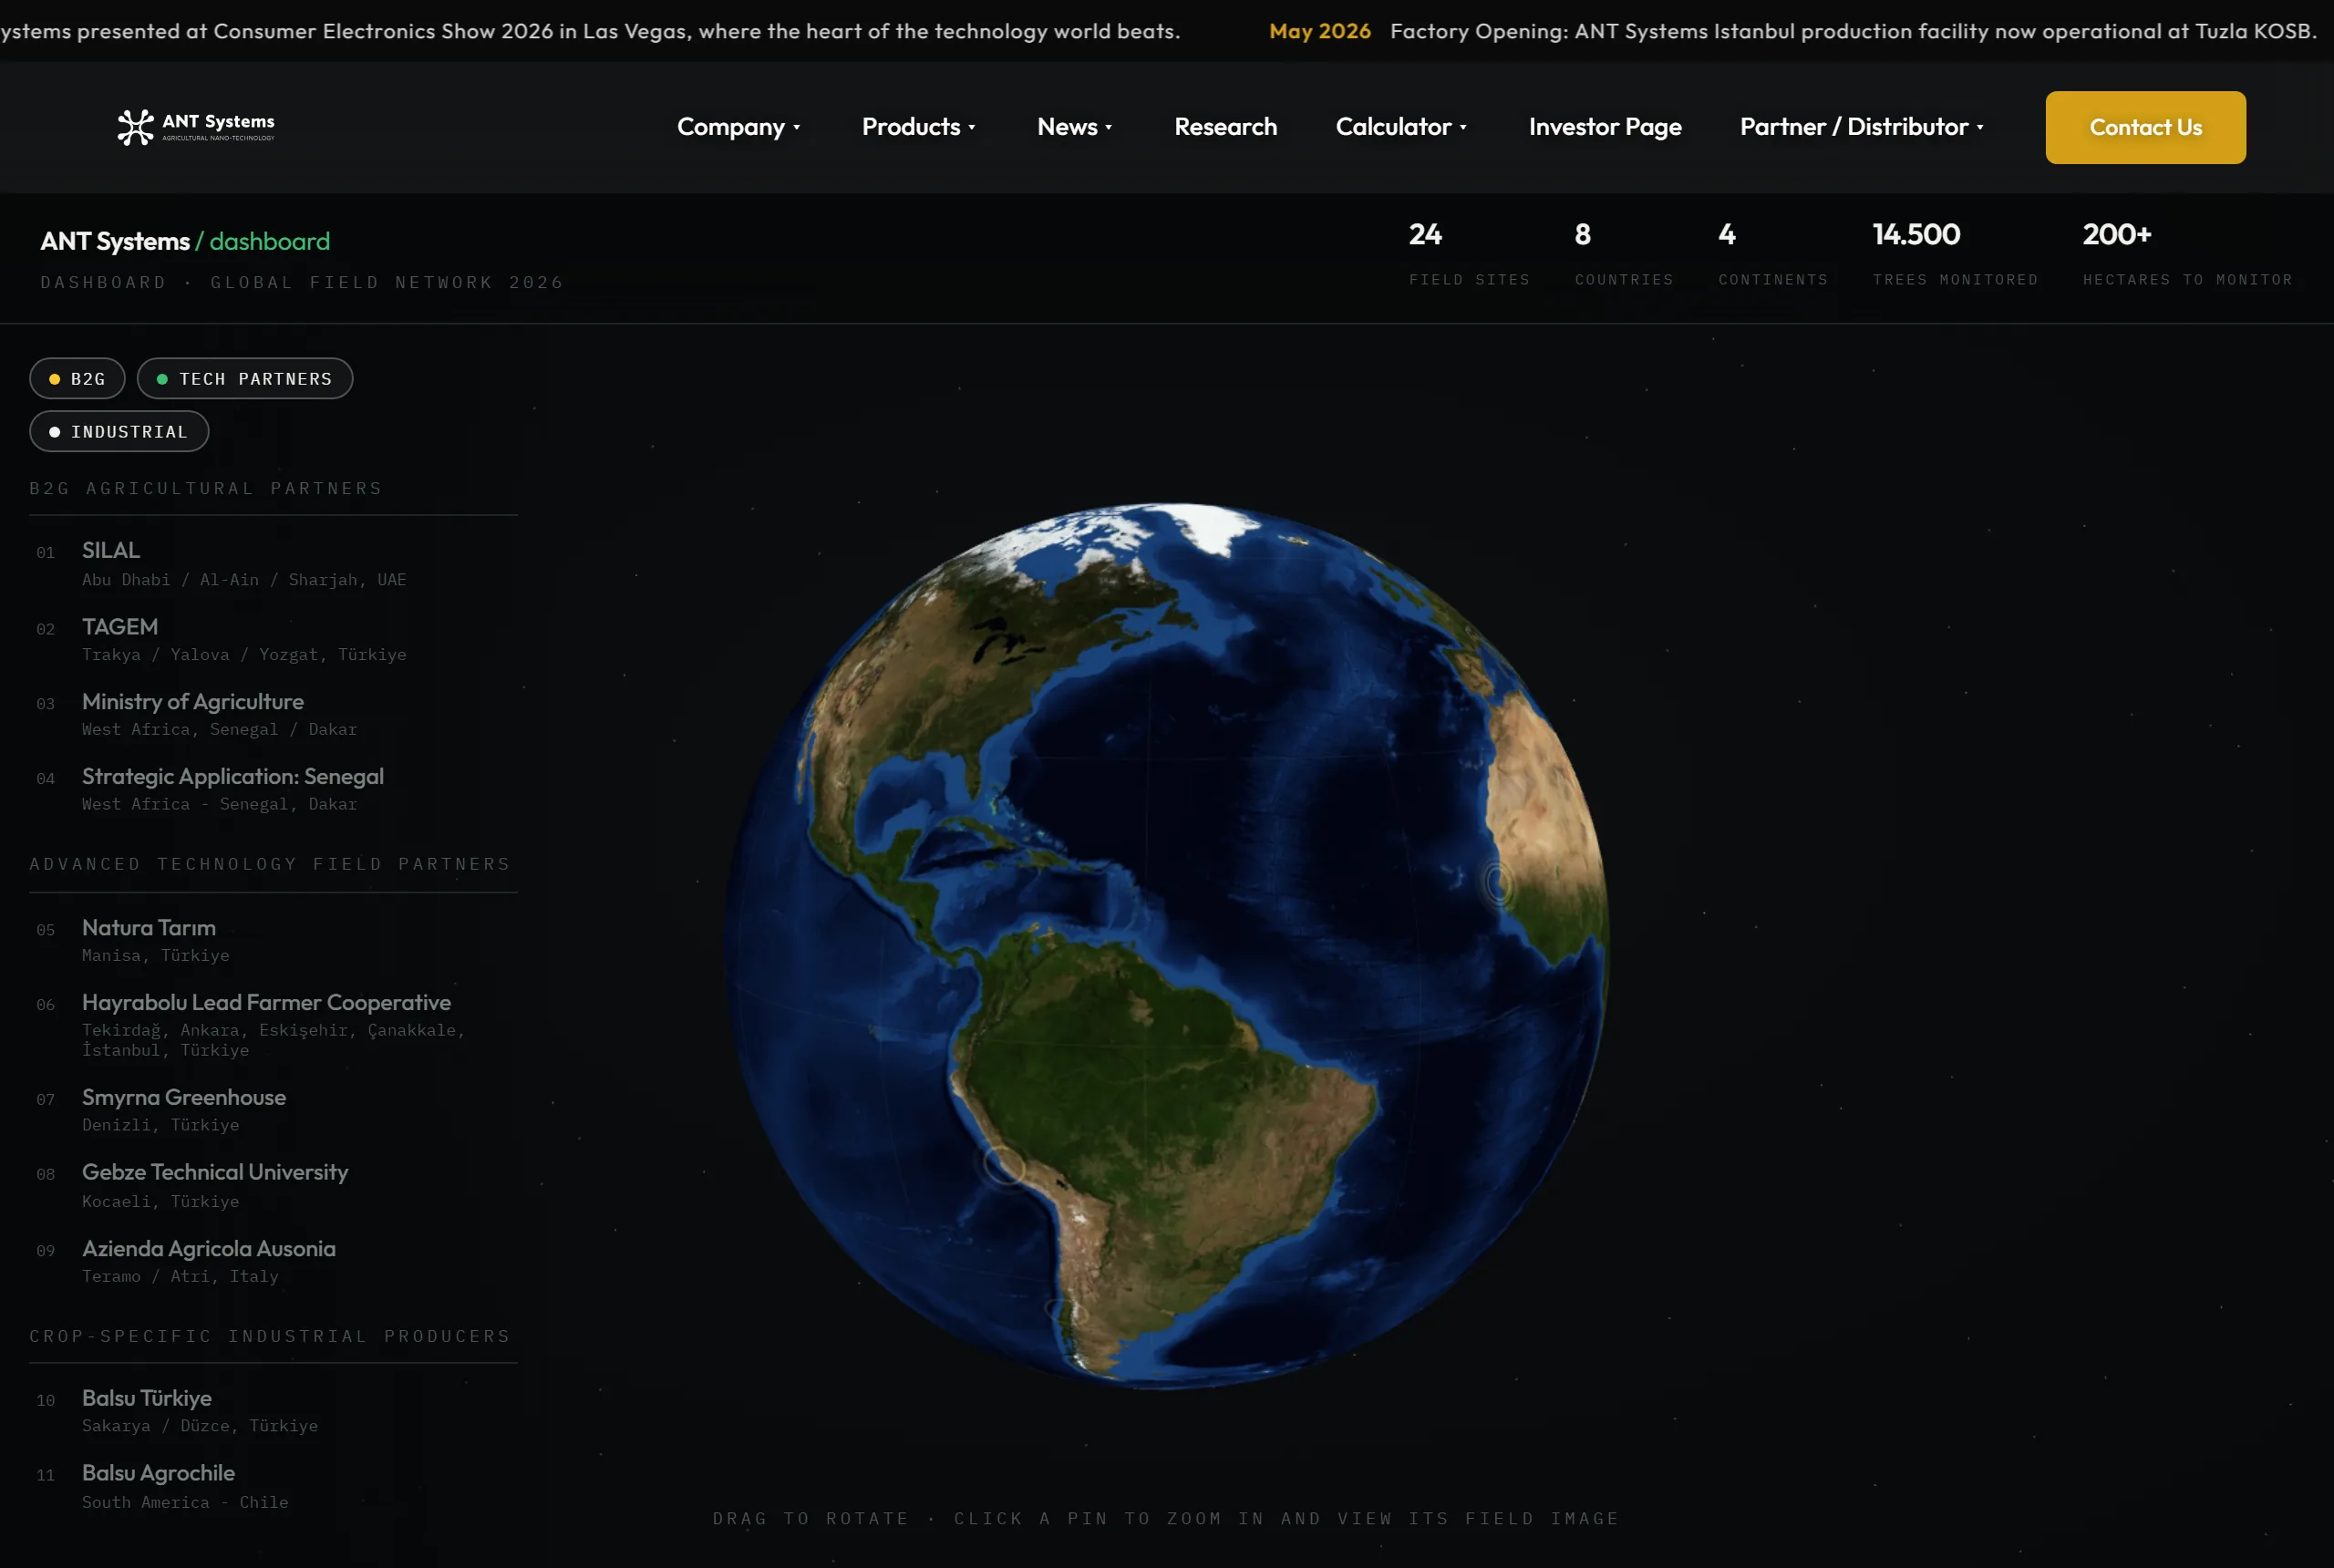
Task: Click ANT Systems breadcrumb title
Action: click(115, 241)
